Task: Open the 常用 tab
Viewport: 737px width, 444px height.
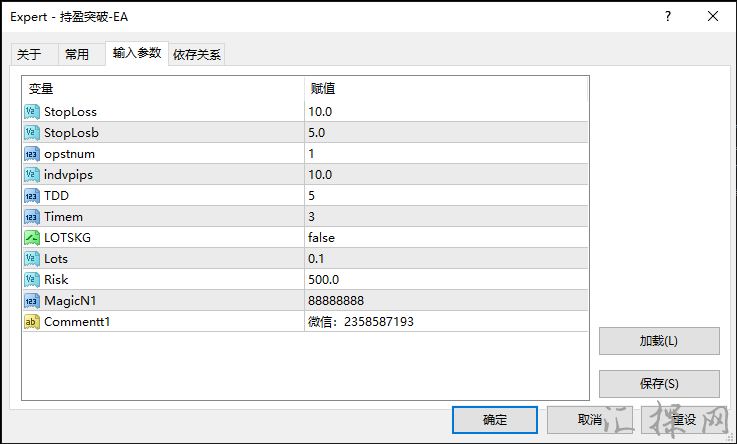Action: coord(77,54)
